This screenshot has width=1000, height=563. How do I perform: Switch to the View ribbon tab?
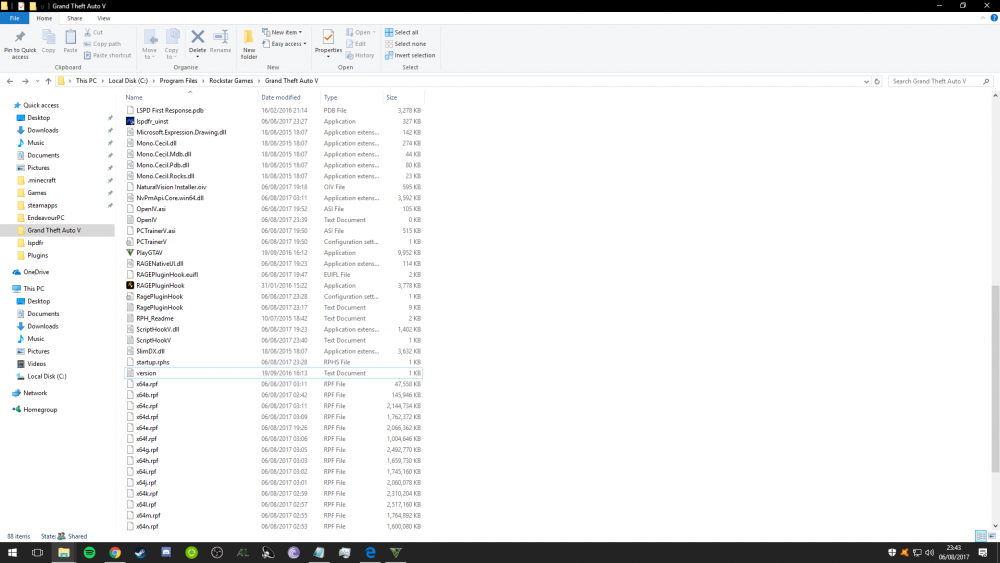pos(103,18)
